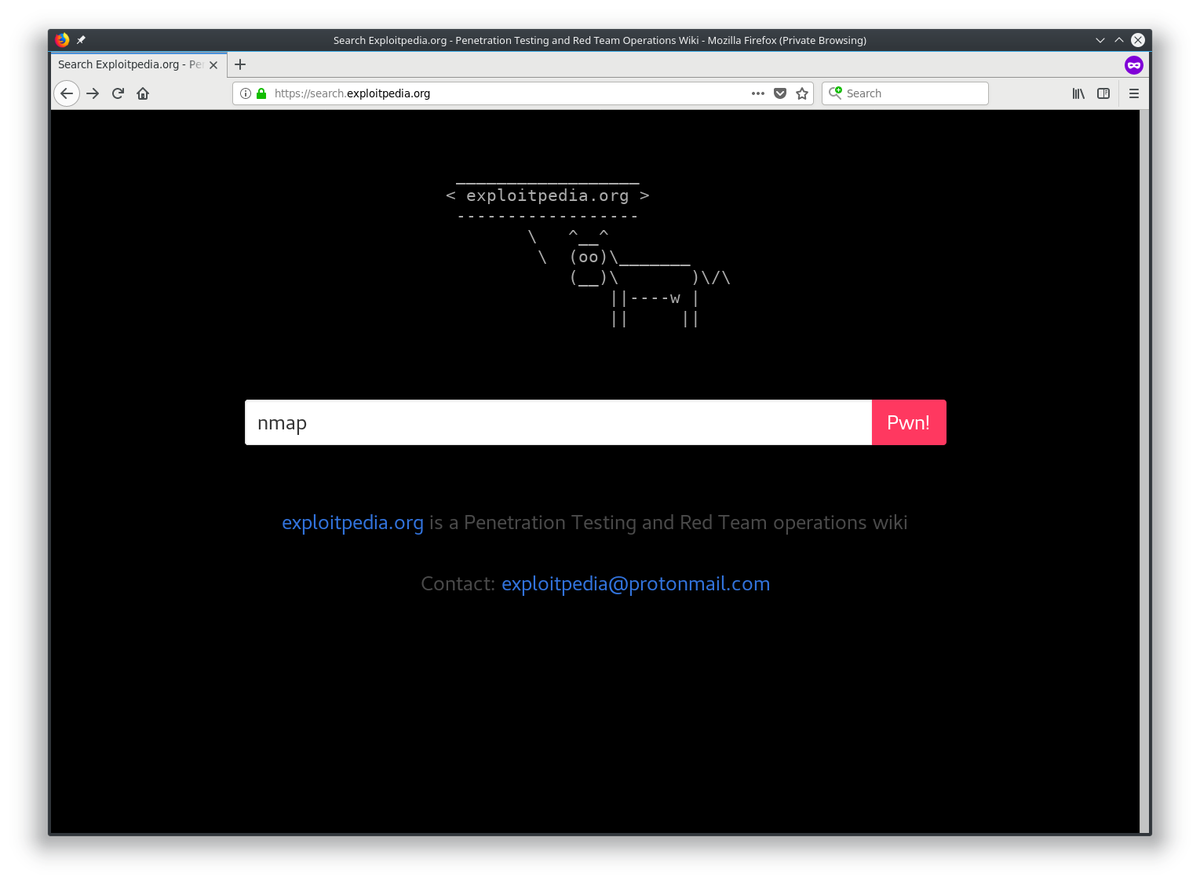
Task: Focus the nmap search input field
Action: [x=558, y=423]
